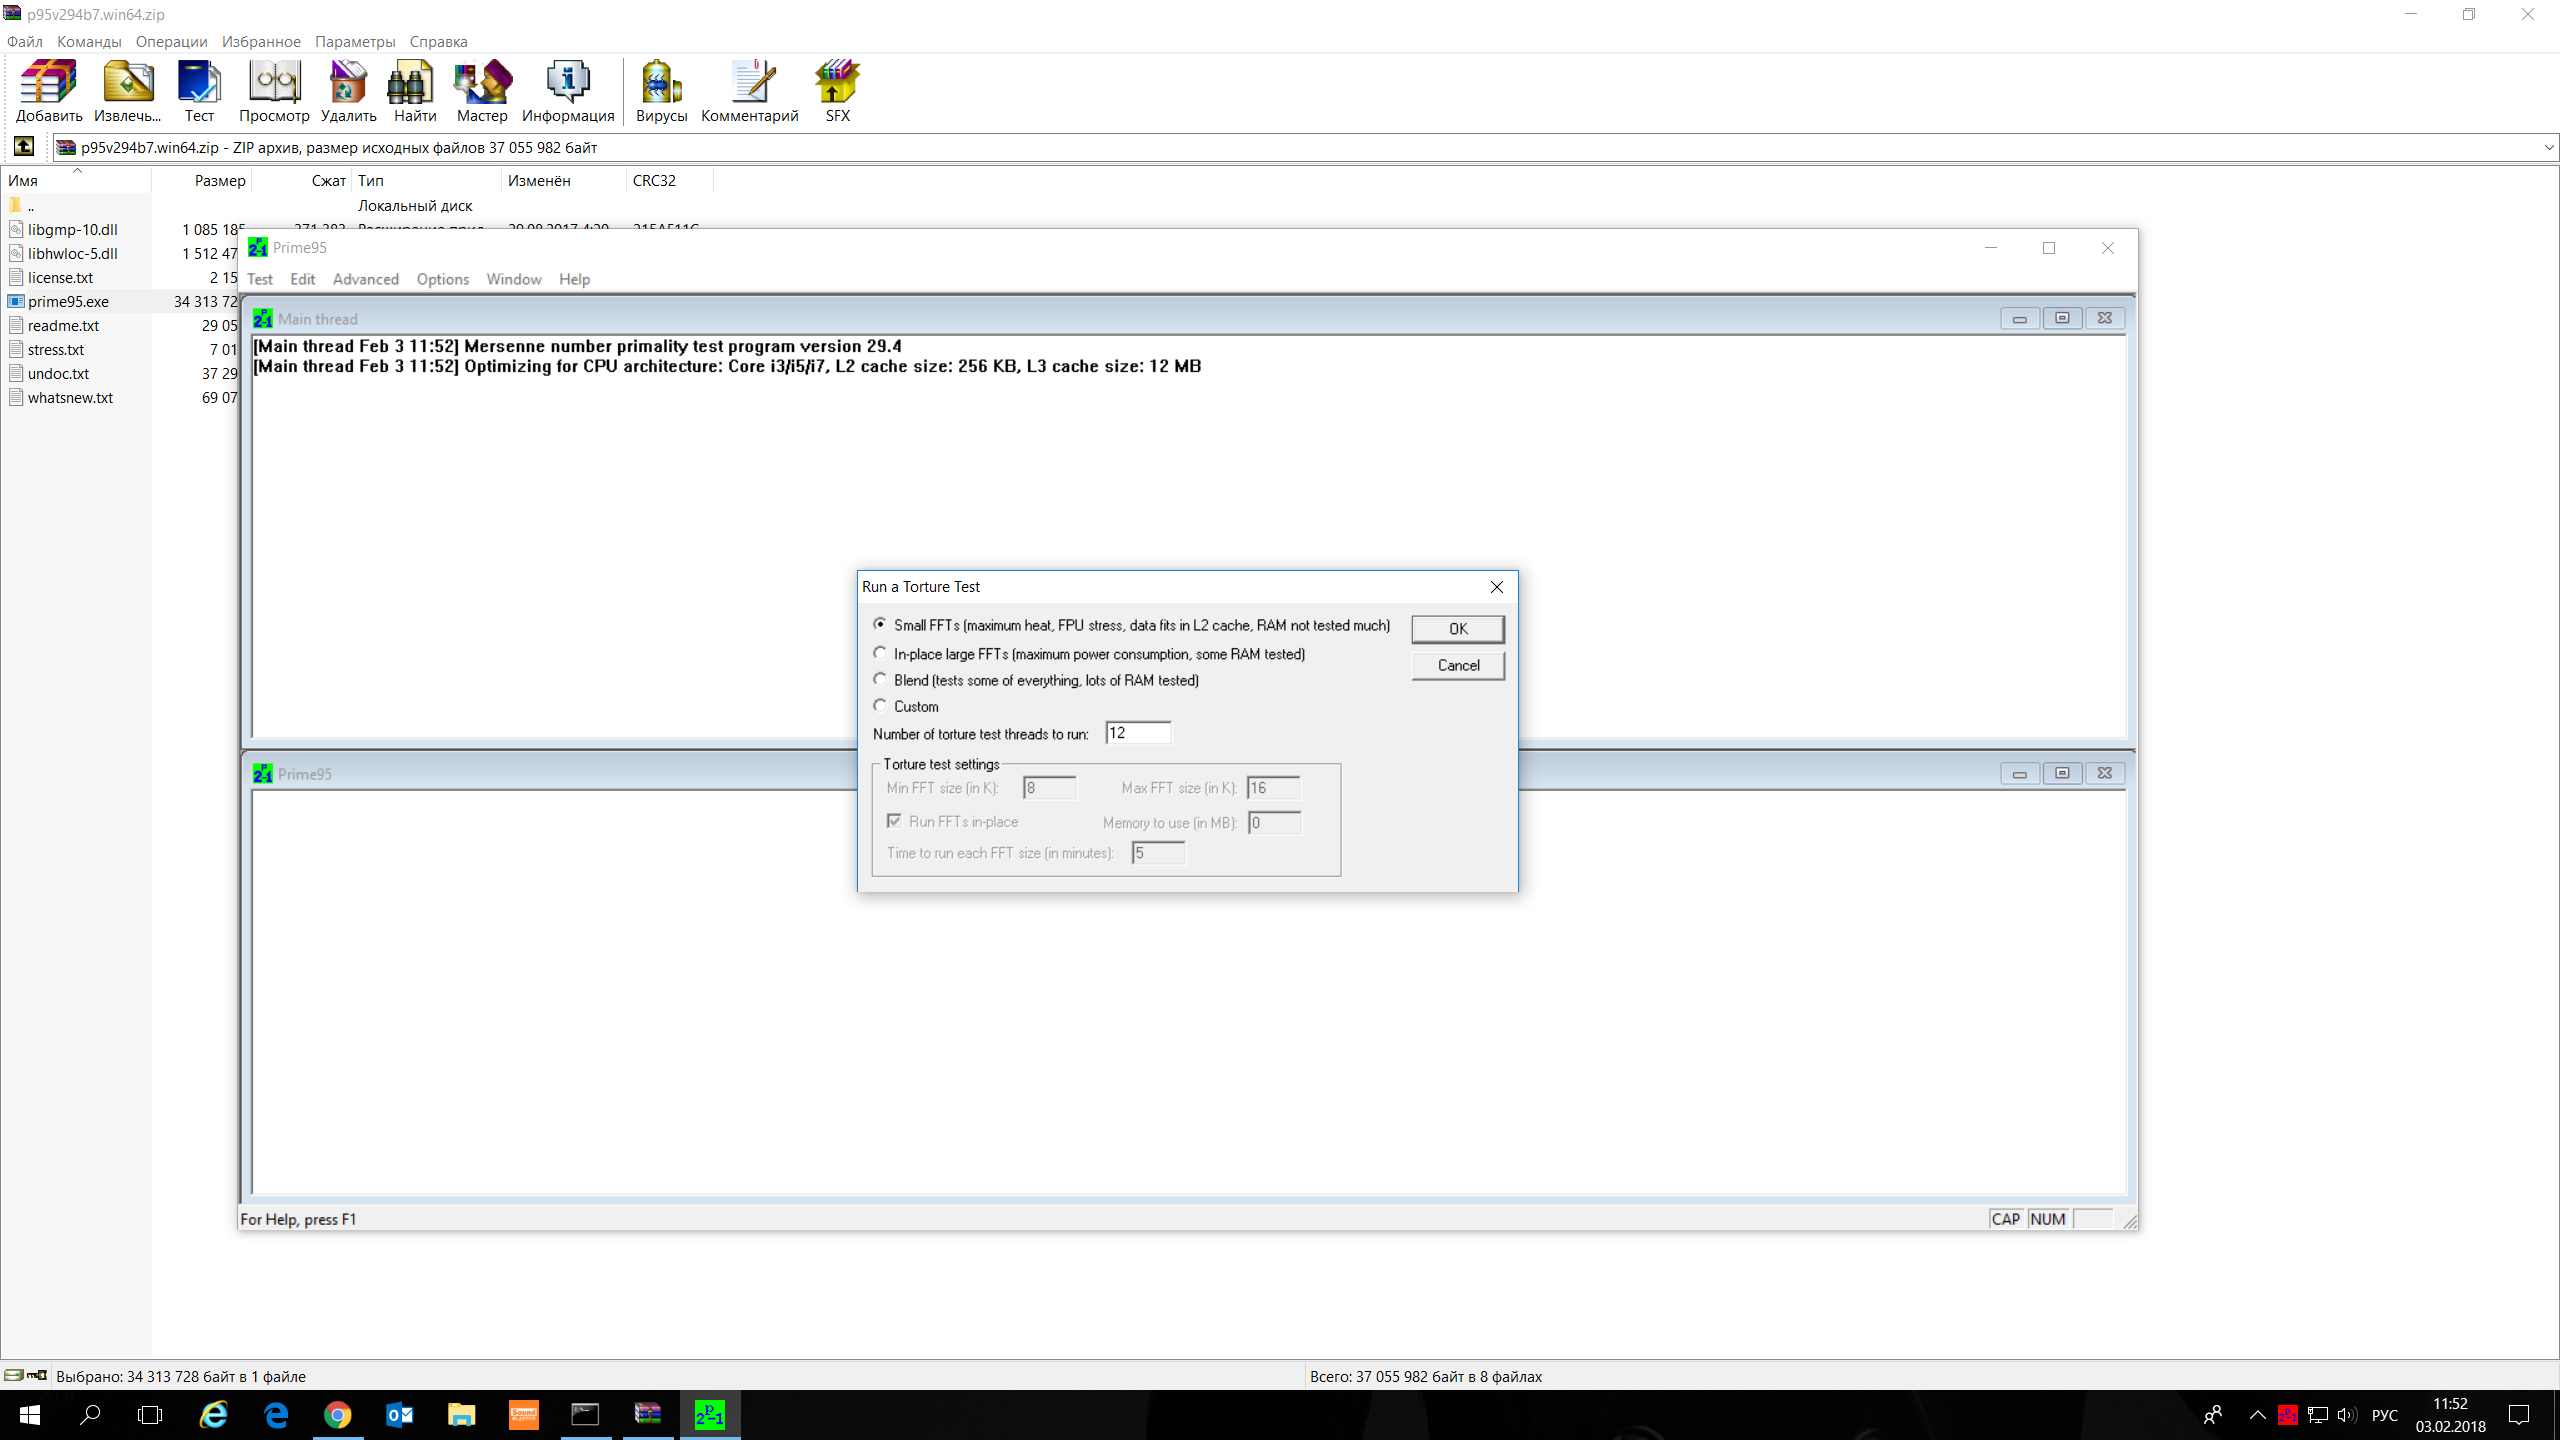Click the Добавить (Add) toolbar icon
This screenshot has width=2560, height=1440.
[x=48, y=90]
